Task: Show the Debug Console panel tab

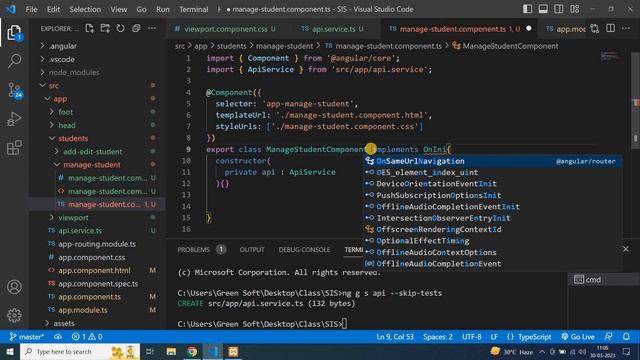Action: coord(304,249)
